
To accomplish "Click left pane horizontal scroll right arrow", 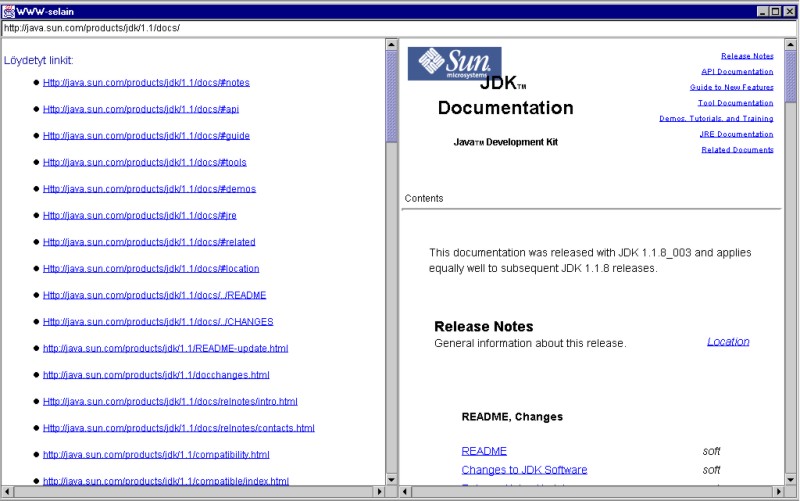I will click(380, 492).
